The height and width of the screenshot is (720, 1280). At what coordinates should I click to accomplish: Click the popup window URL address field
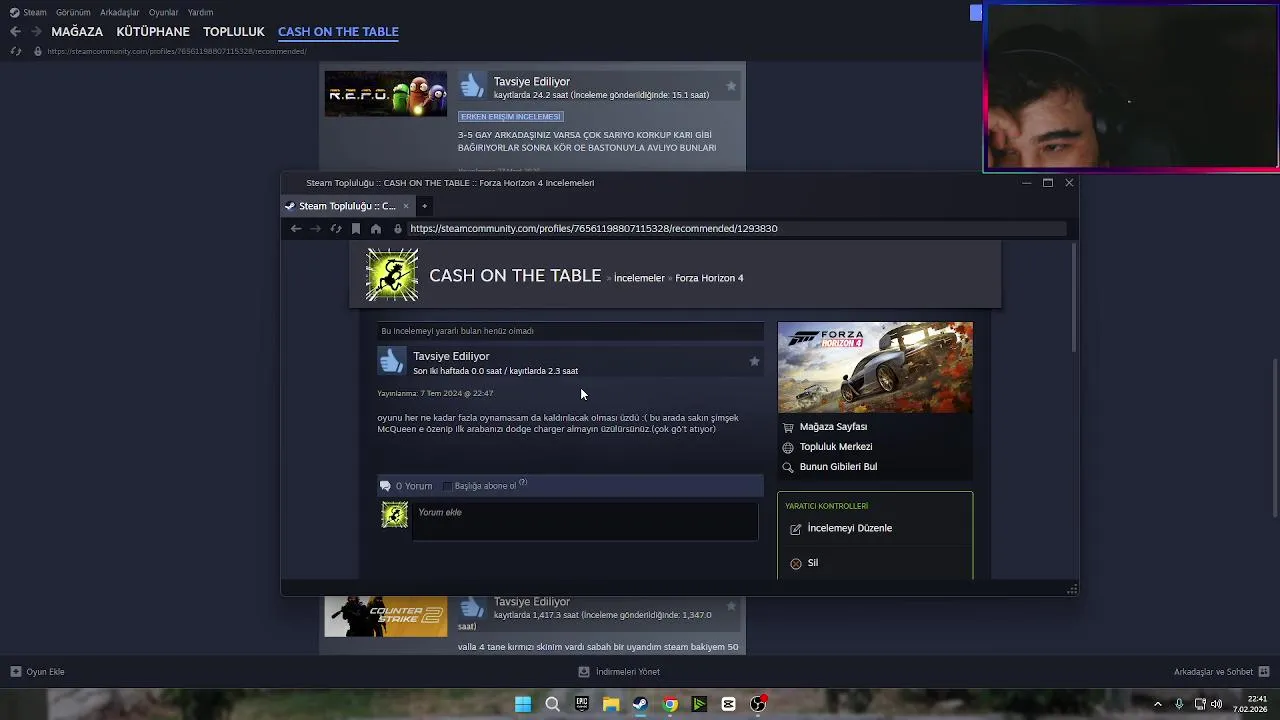[735, 229]
